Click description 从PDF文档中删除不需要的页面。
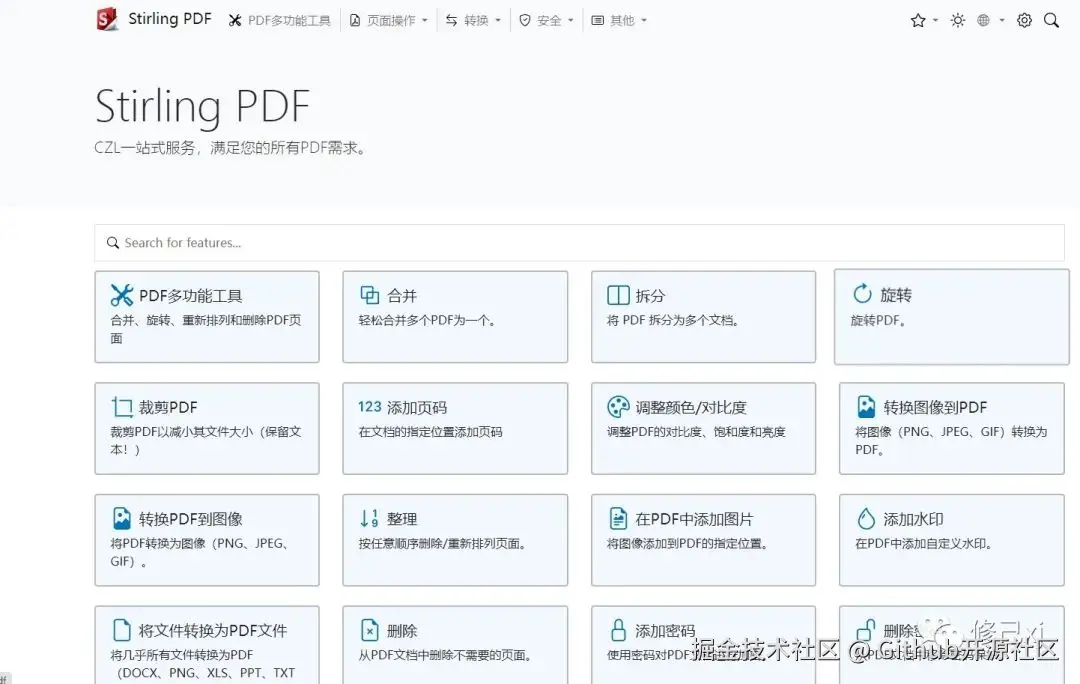This screenshot has height=684, width=1080. (445, 655)
